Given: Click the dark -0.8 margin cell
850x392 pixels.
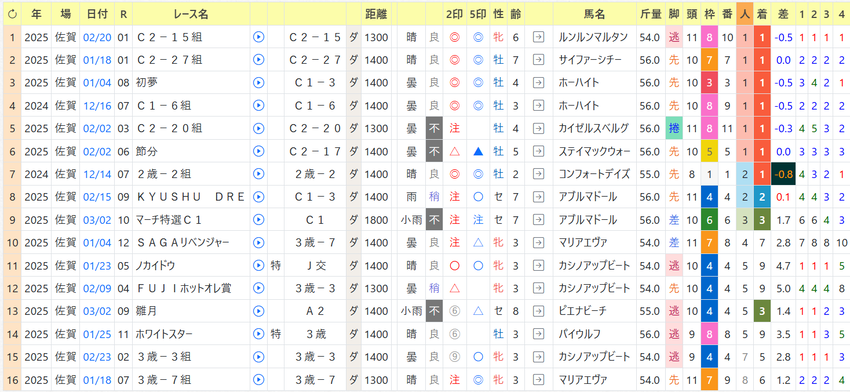Looking at the screenshot, I should 783,174.
